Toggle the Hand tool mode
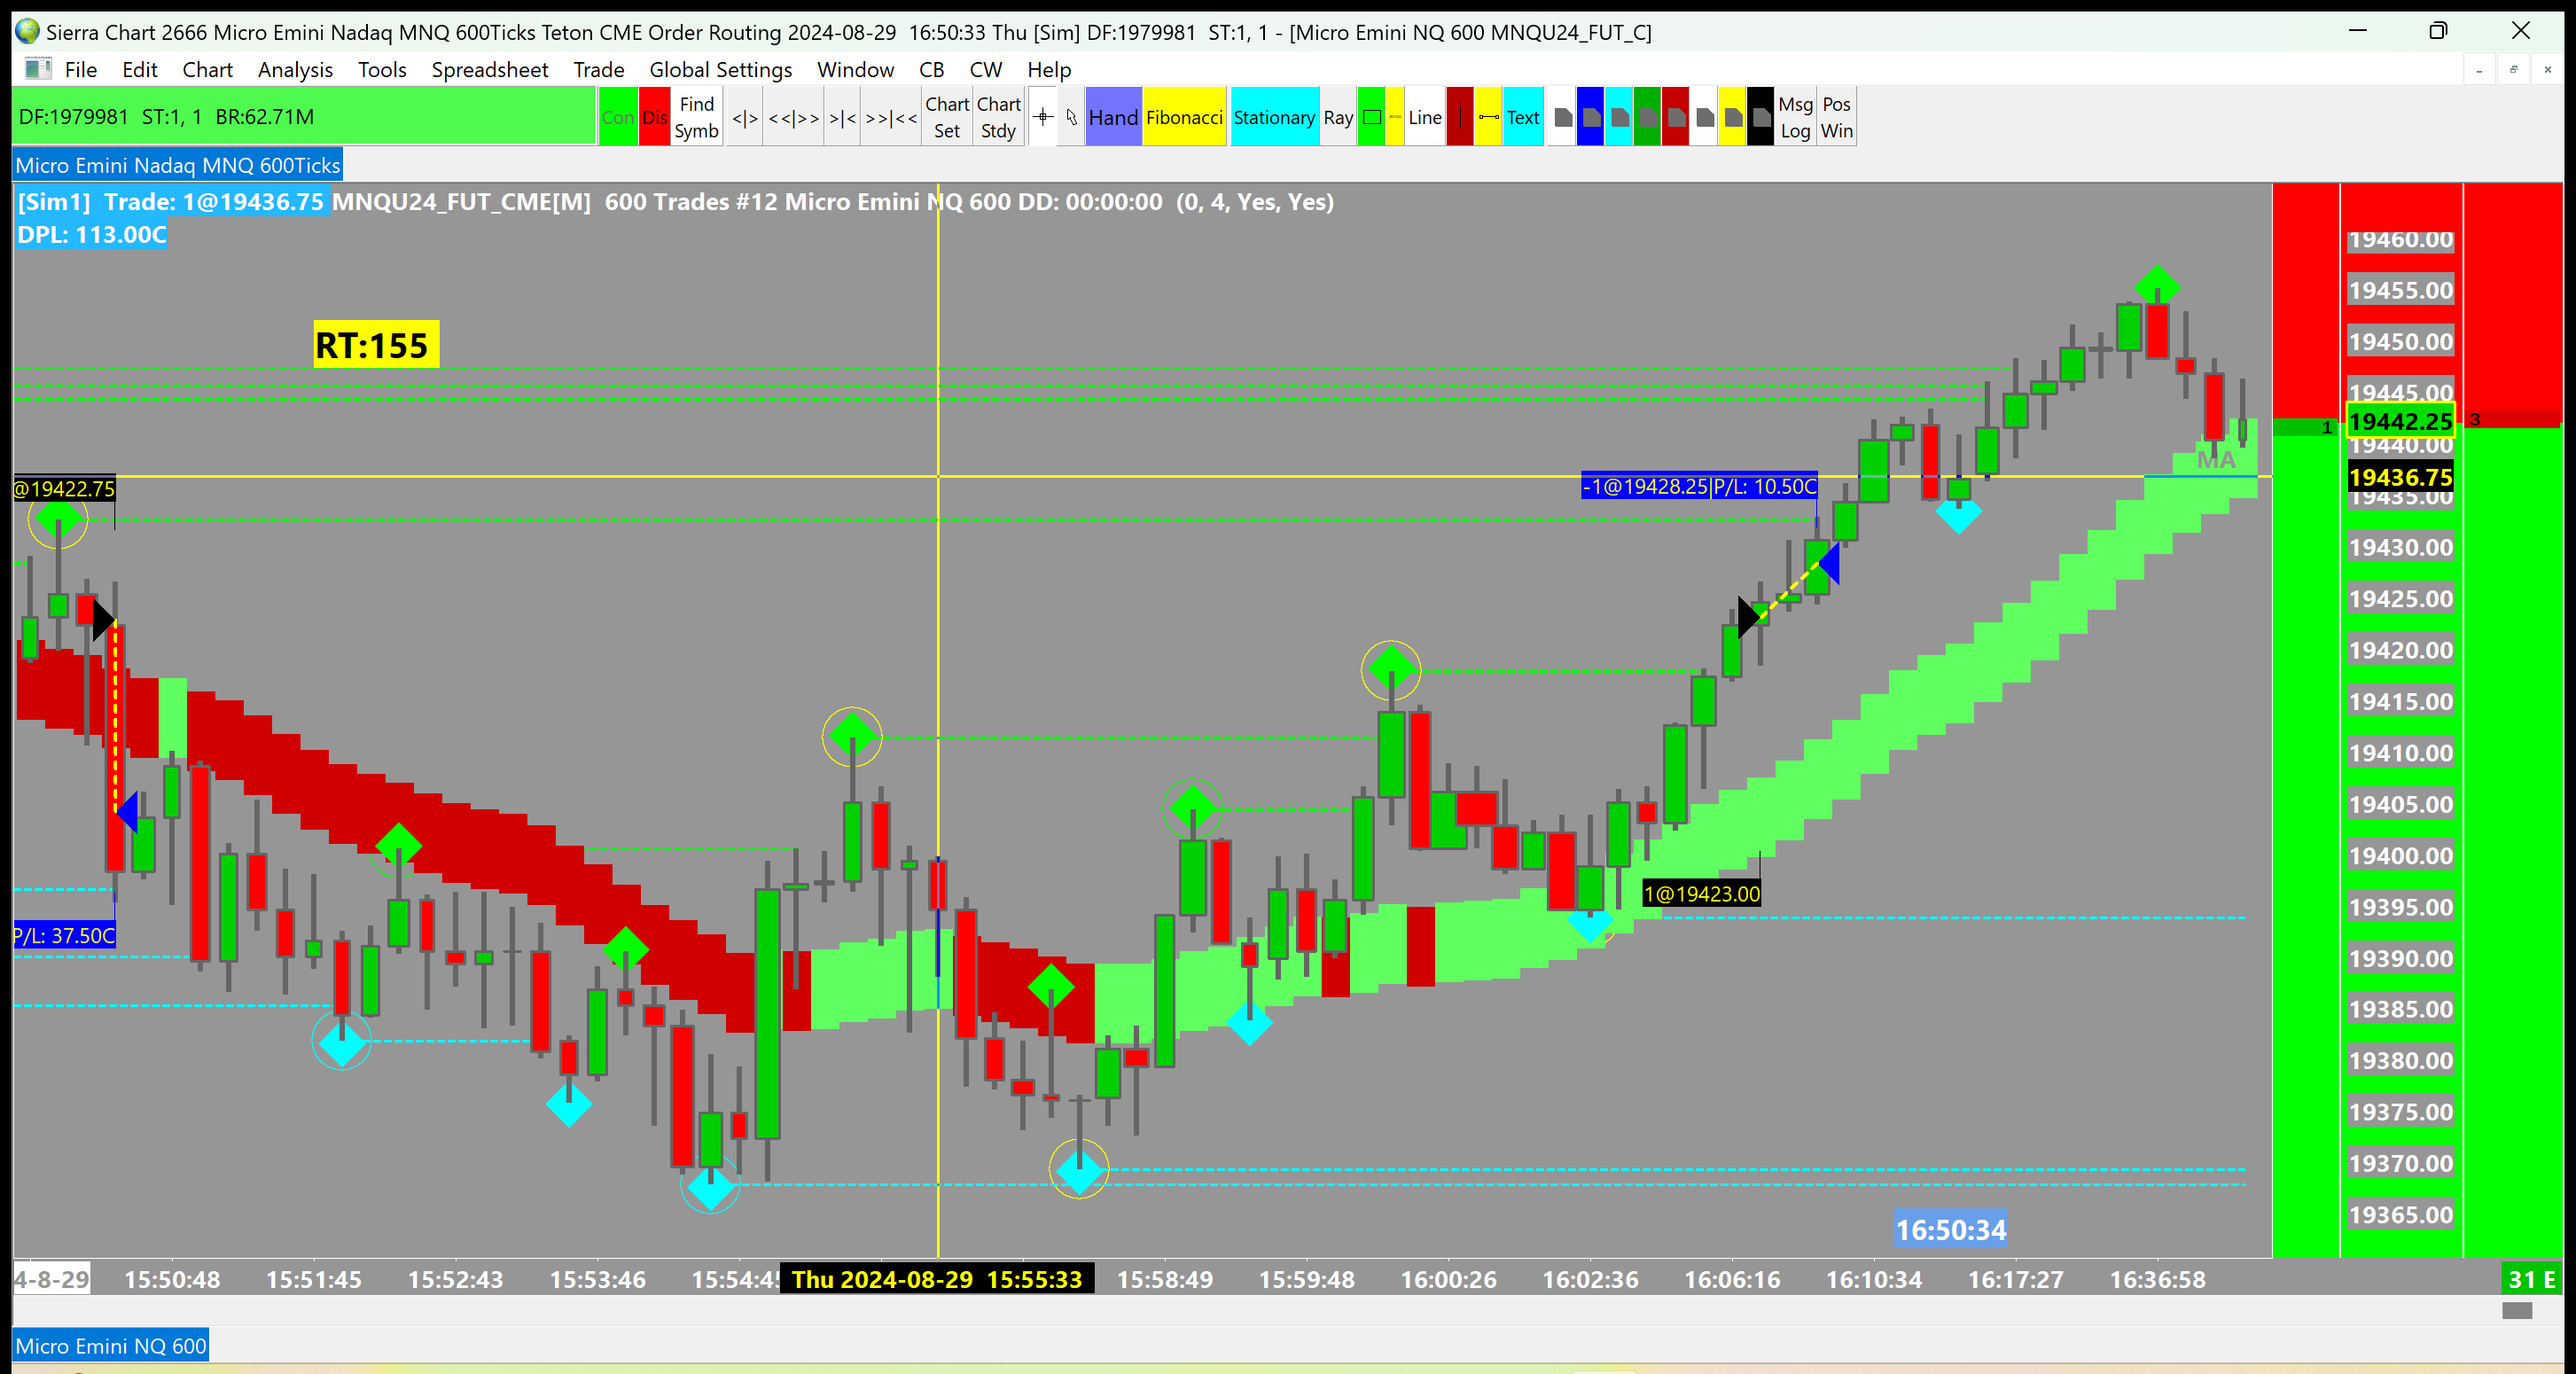The height and width of the screenshot is (1374, 2576). [x=1113, y=117]
